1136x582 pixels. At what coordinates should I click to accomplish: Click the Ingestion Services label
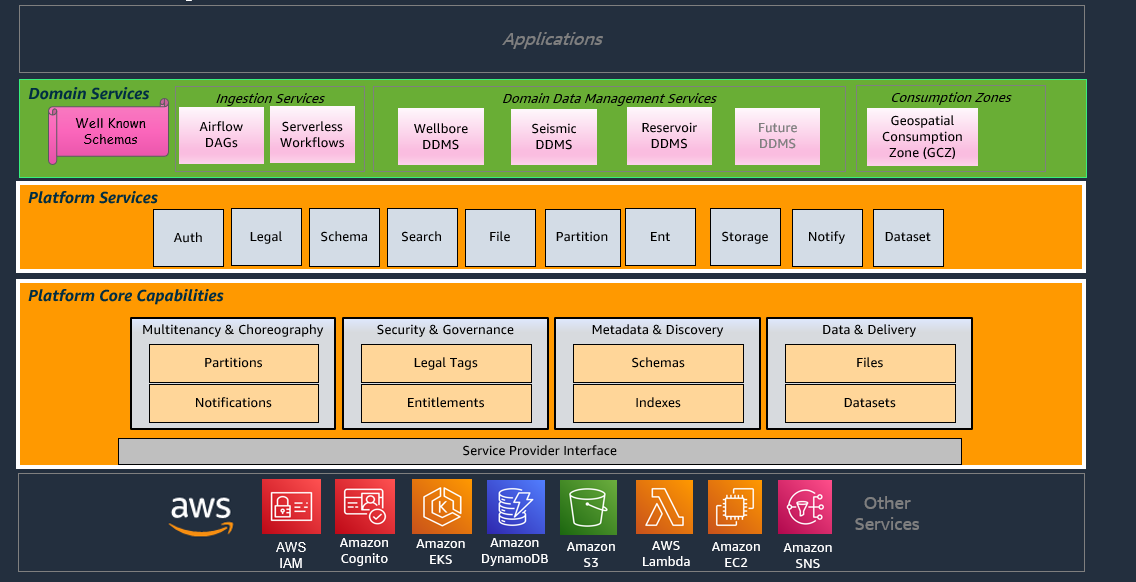[x=270, y=99]
